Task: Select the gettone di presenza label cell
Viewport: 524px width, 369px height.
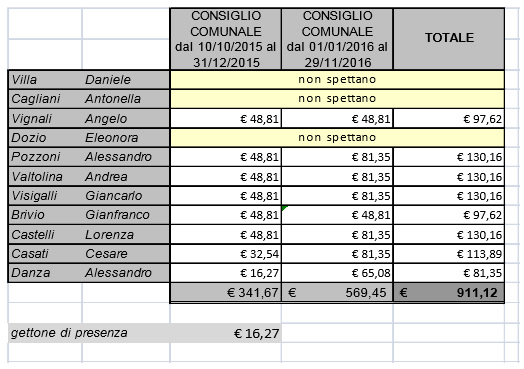Action: (x=89, y=333)
